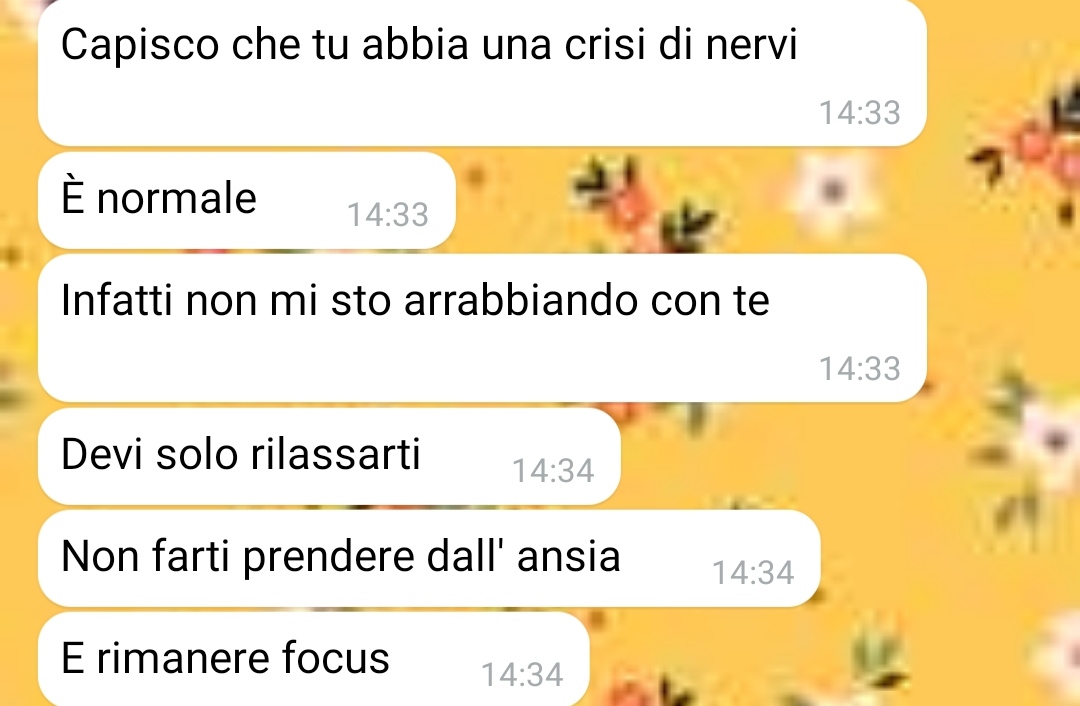The height and width of the screenshot is (706, 1080).
Task: Click the 14:33 timestamp beside "È normale"
Action: 388,215
